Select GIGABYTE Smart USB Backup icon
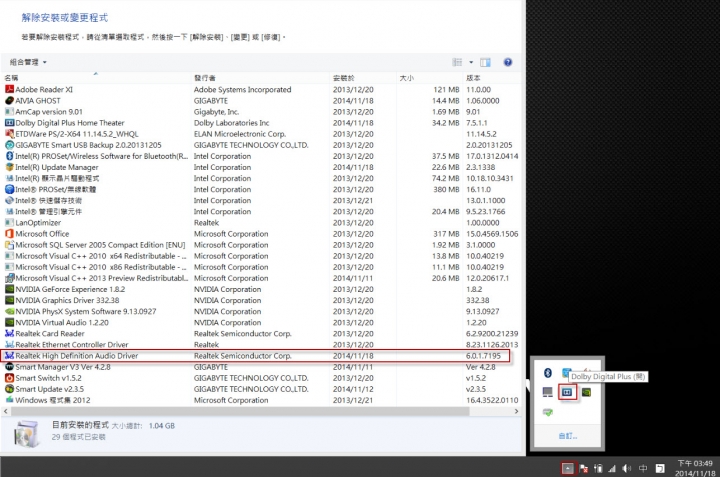 point(9,145)
